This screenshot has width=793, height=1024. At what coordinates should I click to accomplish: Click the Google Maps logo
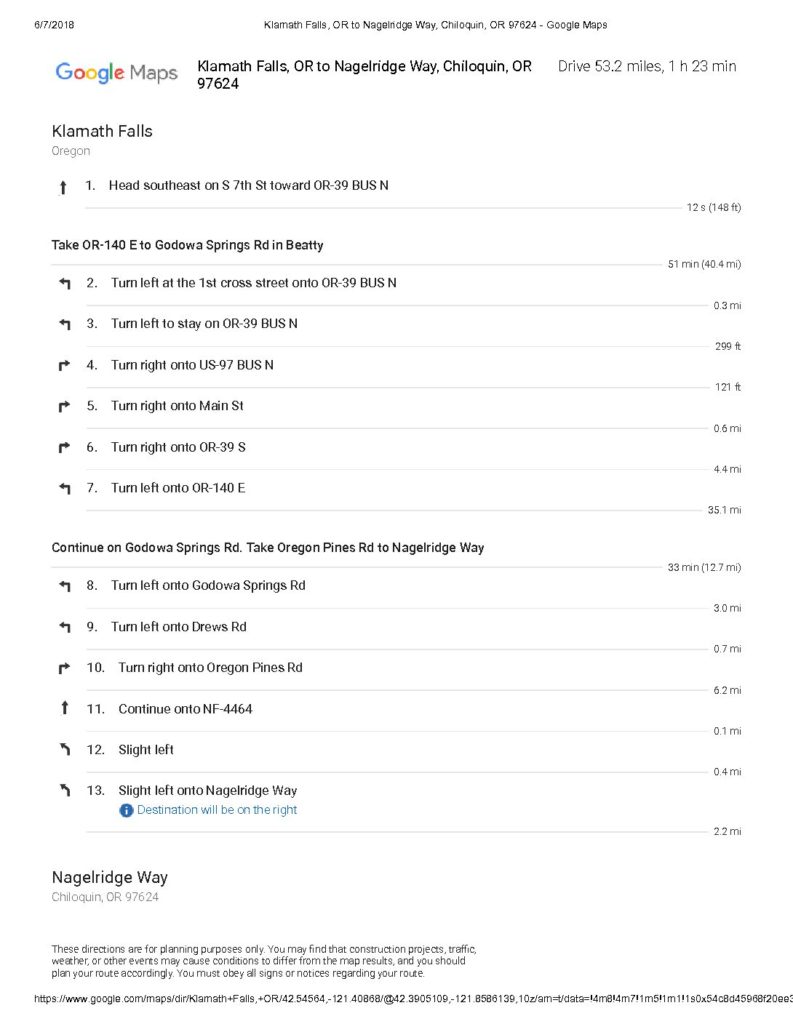pos(116,72)
